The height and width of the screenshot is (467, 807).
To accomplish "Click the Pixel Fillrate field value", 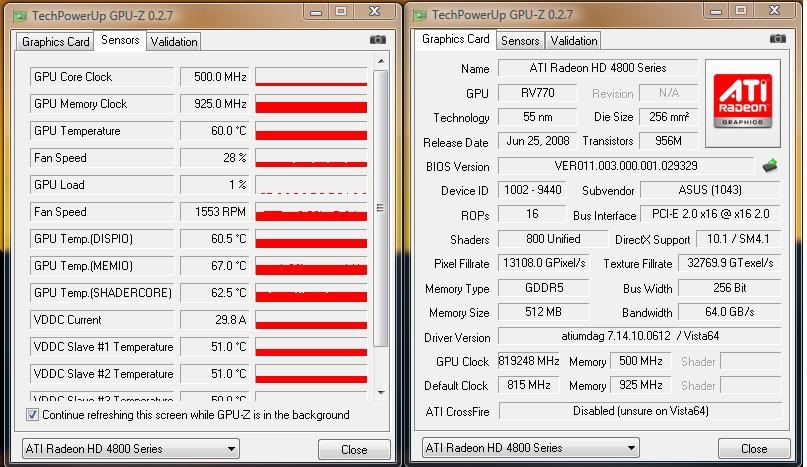I will (x=543, y=263).
